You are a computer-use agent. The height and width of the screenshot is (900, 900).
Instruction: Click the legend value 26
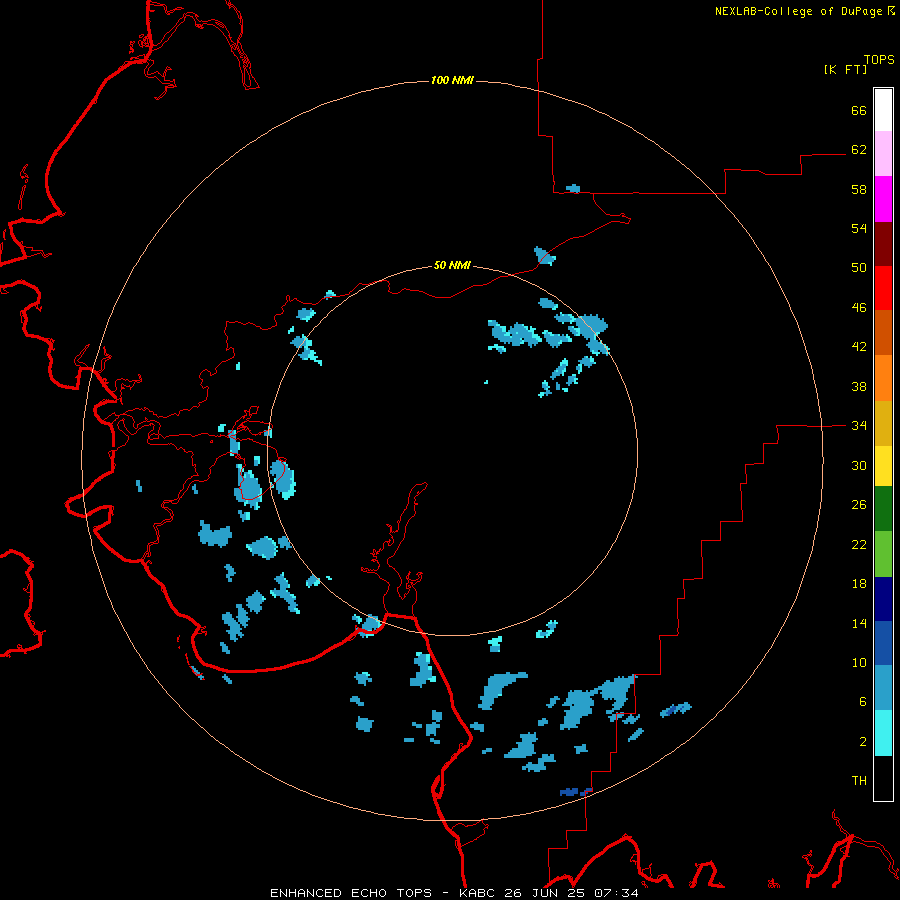tap(859, 505)
